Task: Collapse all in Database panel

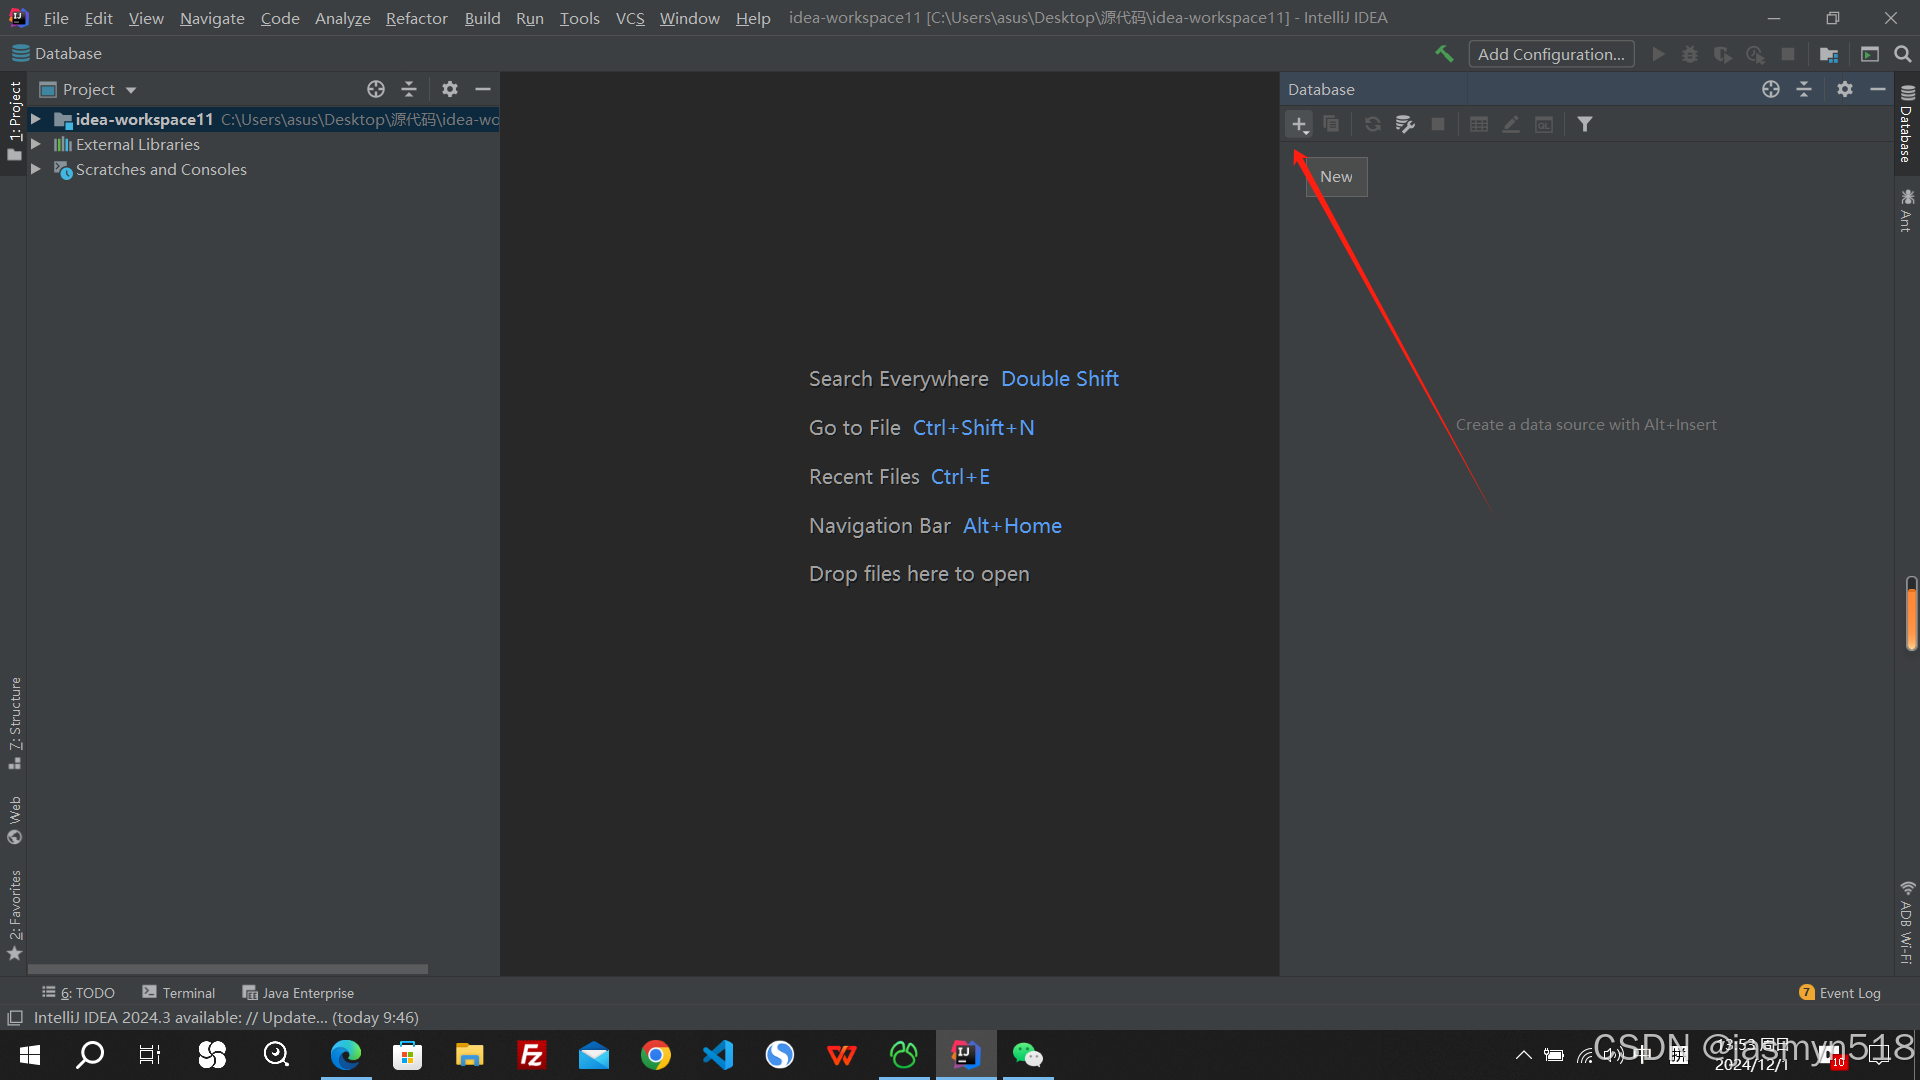Action: 1804,89
